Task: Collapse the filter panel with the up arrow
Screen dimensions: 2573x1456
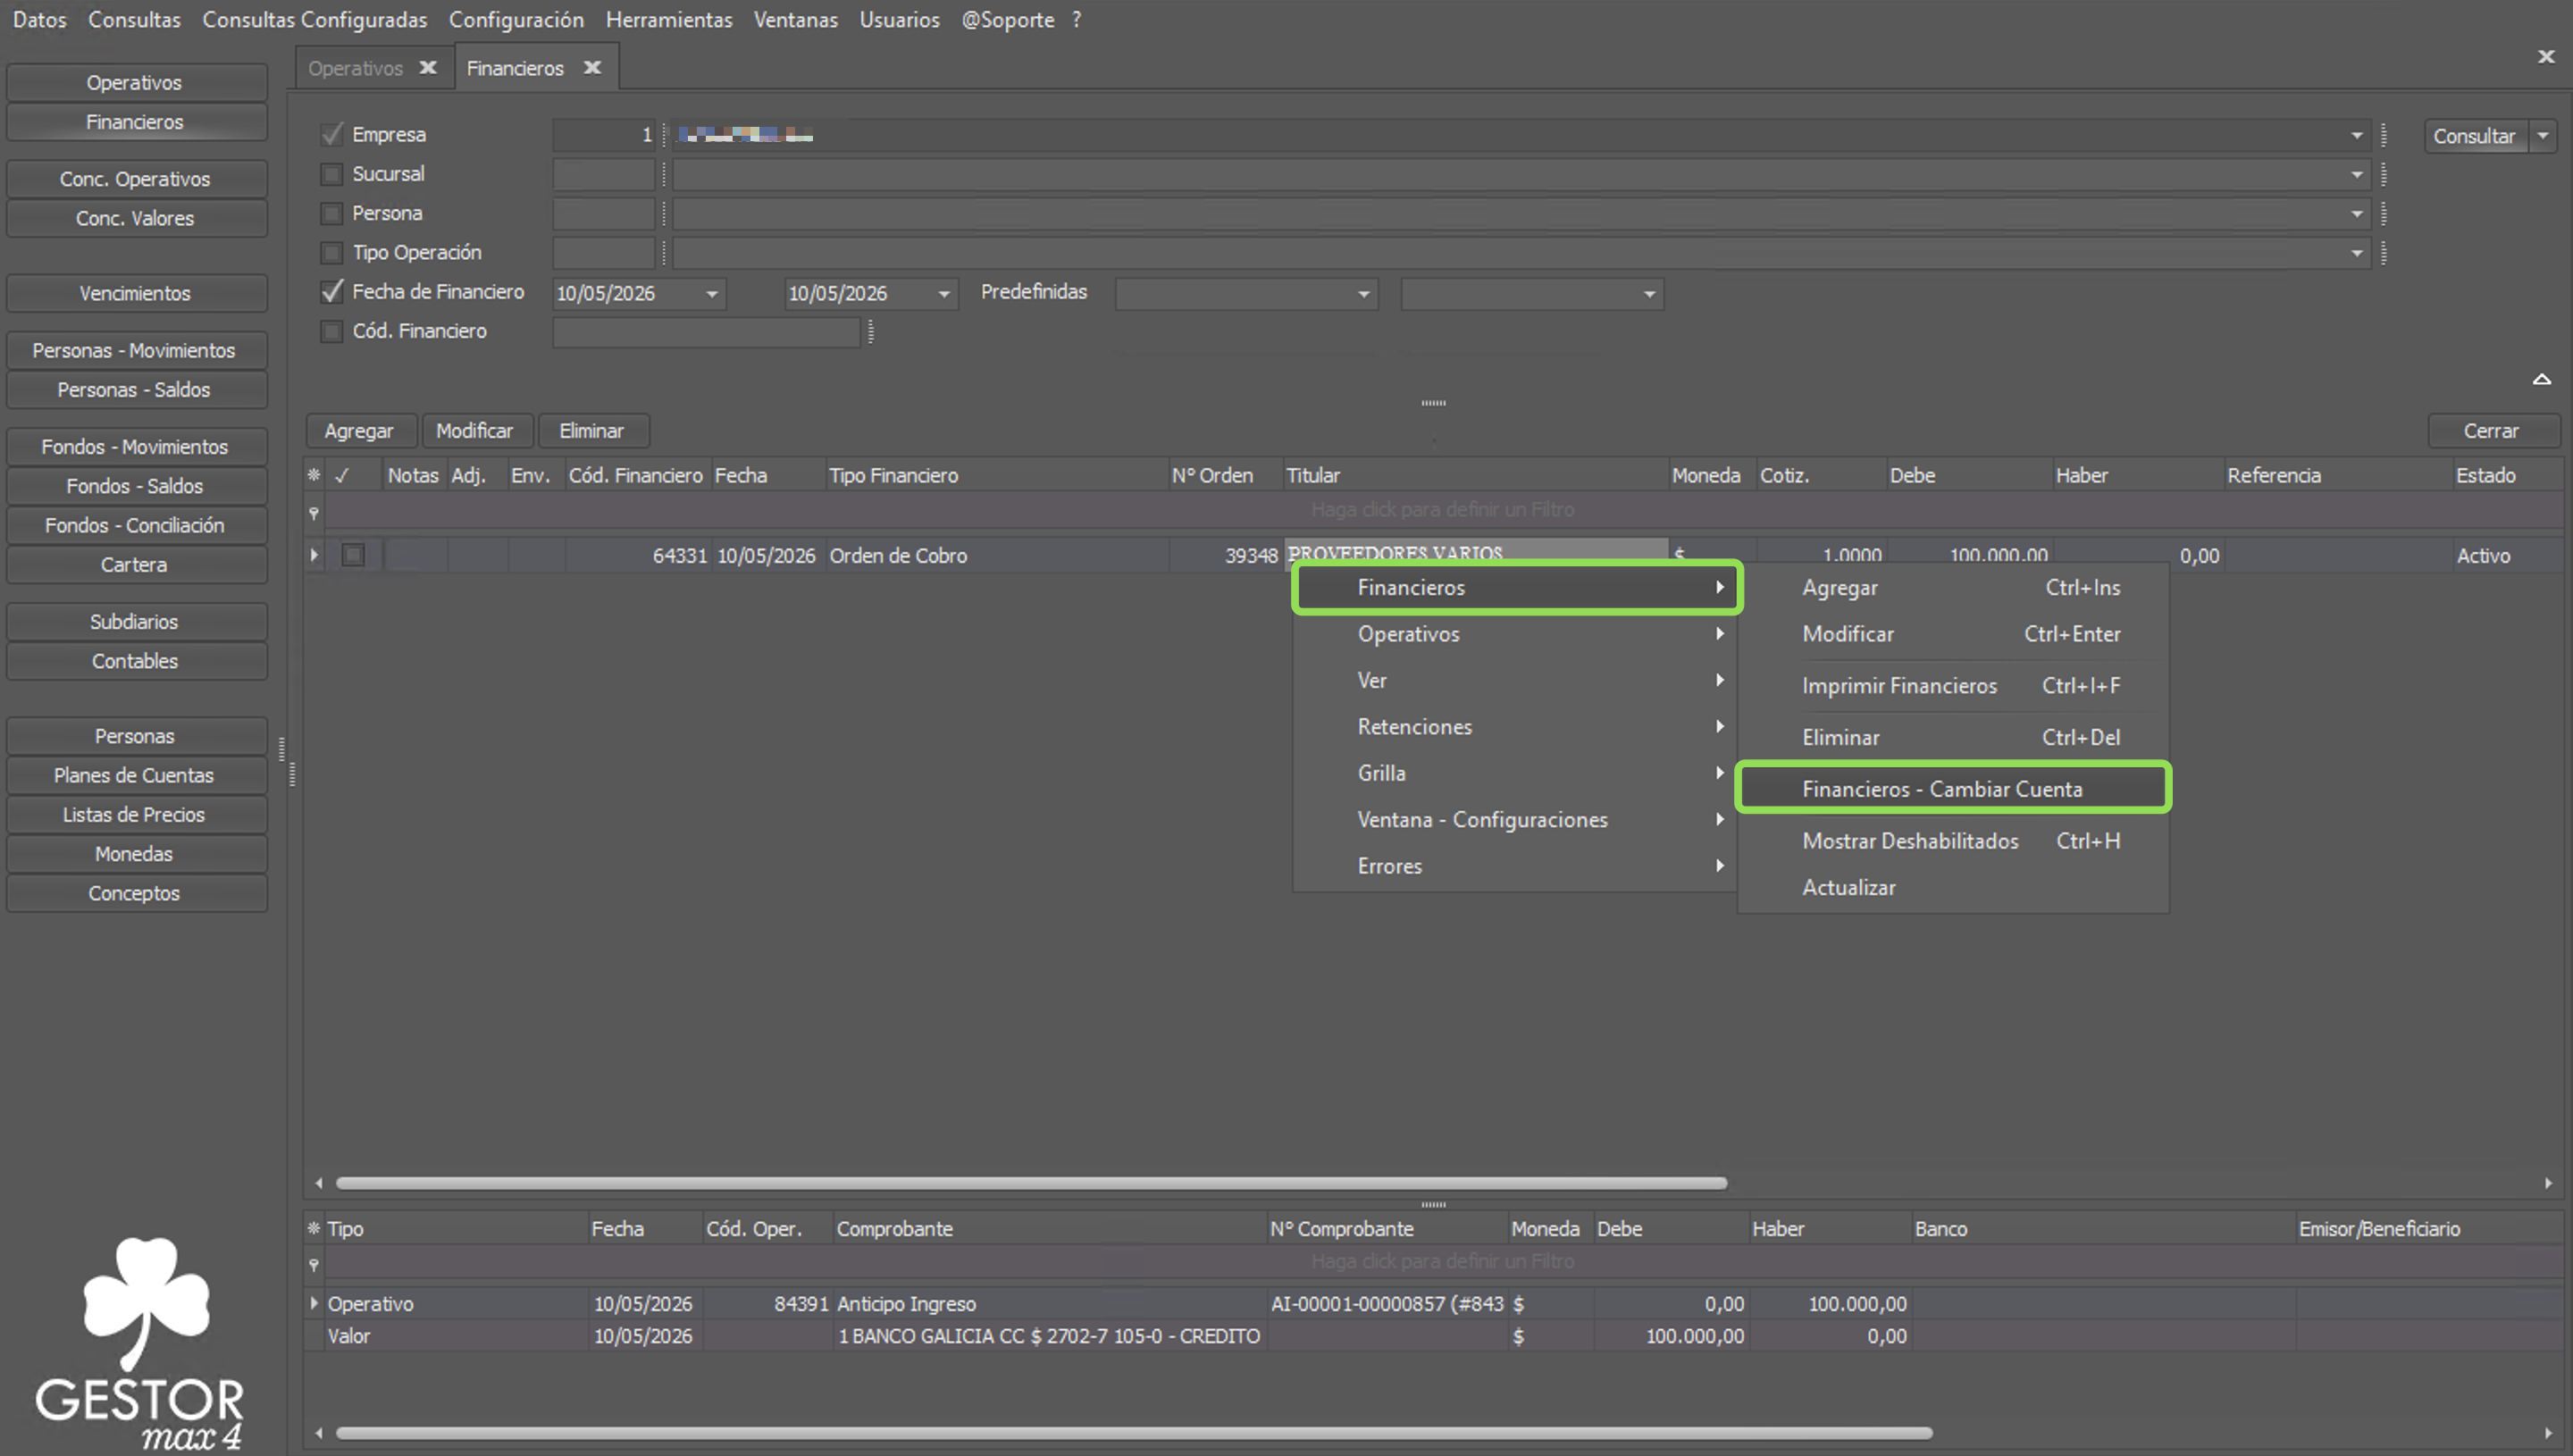Action: (x=2541, y=379)
